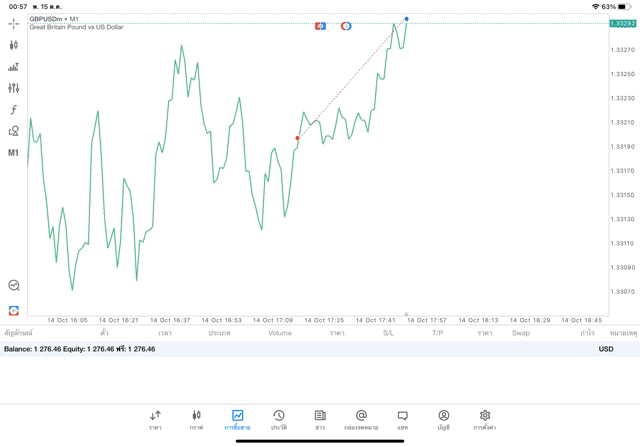The width and height of the screenshot is (640, 447).
Task: Open the indicators f icon
Action: 13,109
